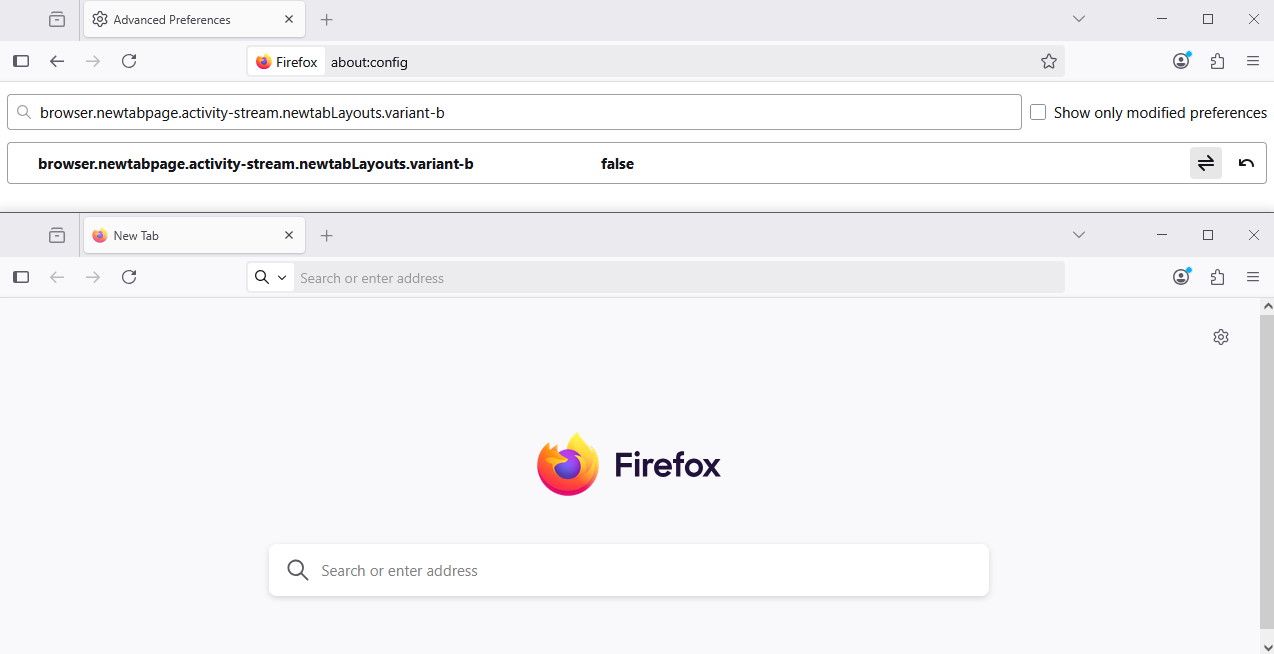Click the Firefox identity badge in address bar

pyautogui.click(x=286, y=62)
